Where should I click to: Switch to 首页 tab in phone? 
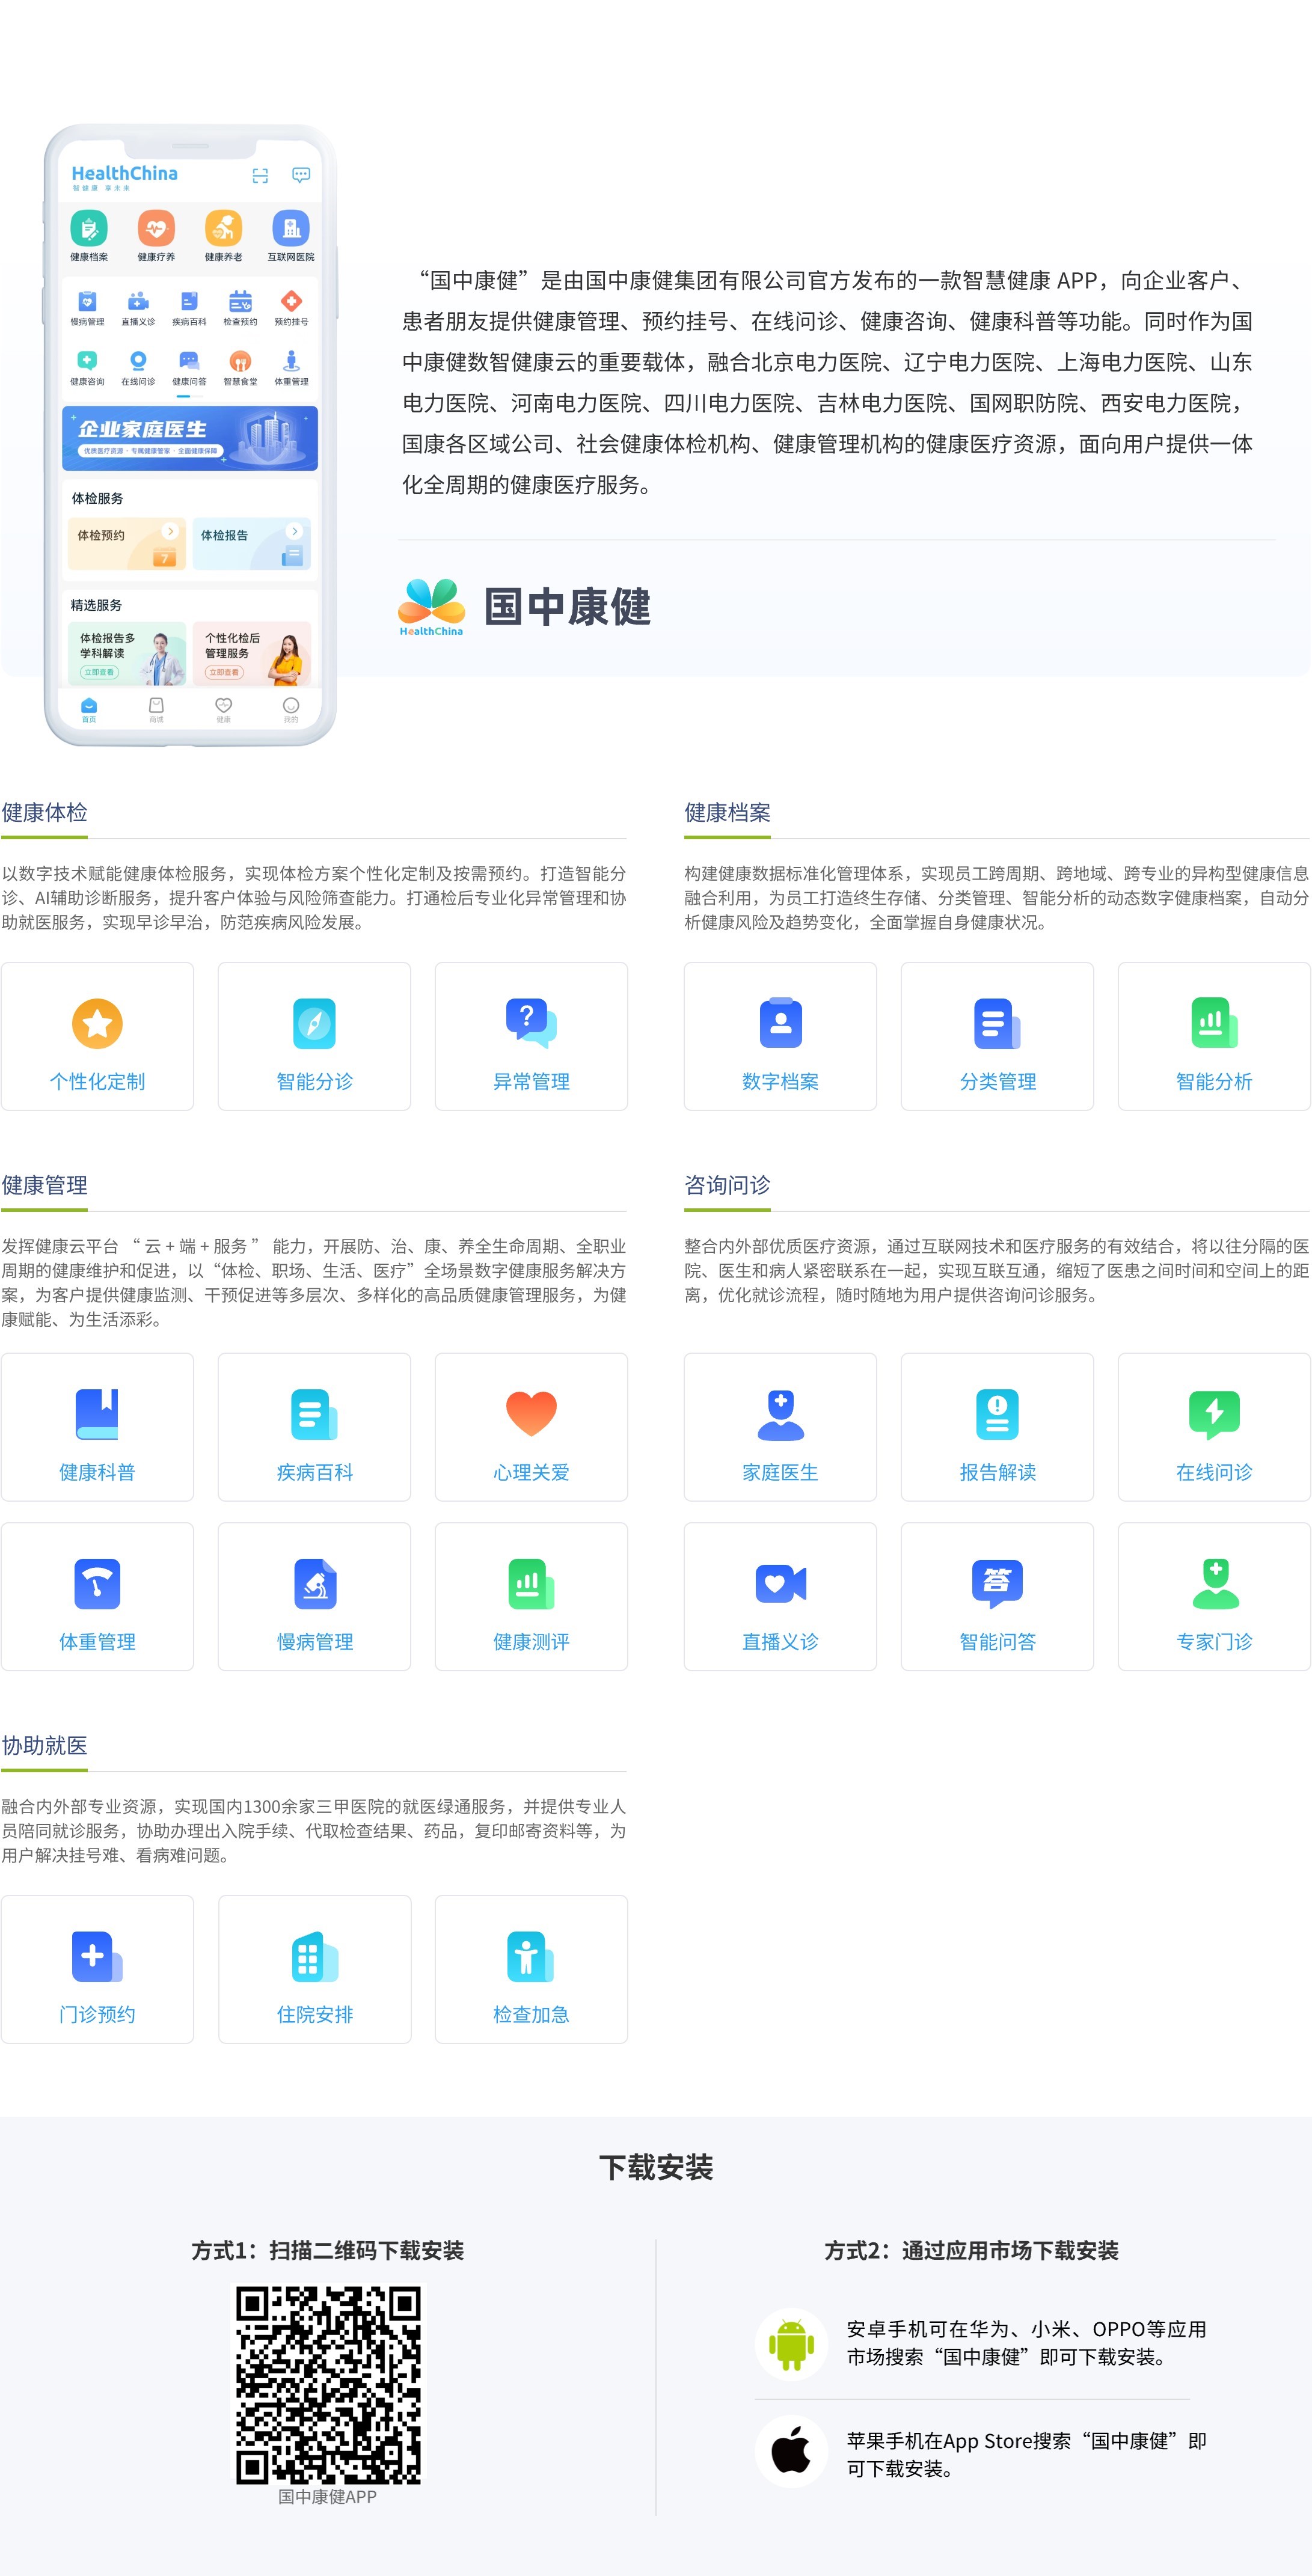tap(89, 709)
